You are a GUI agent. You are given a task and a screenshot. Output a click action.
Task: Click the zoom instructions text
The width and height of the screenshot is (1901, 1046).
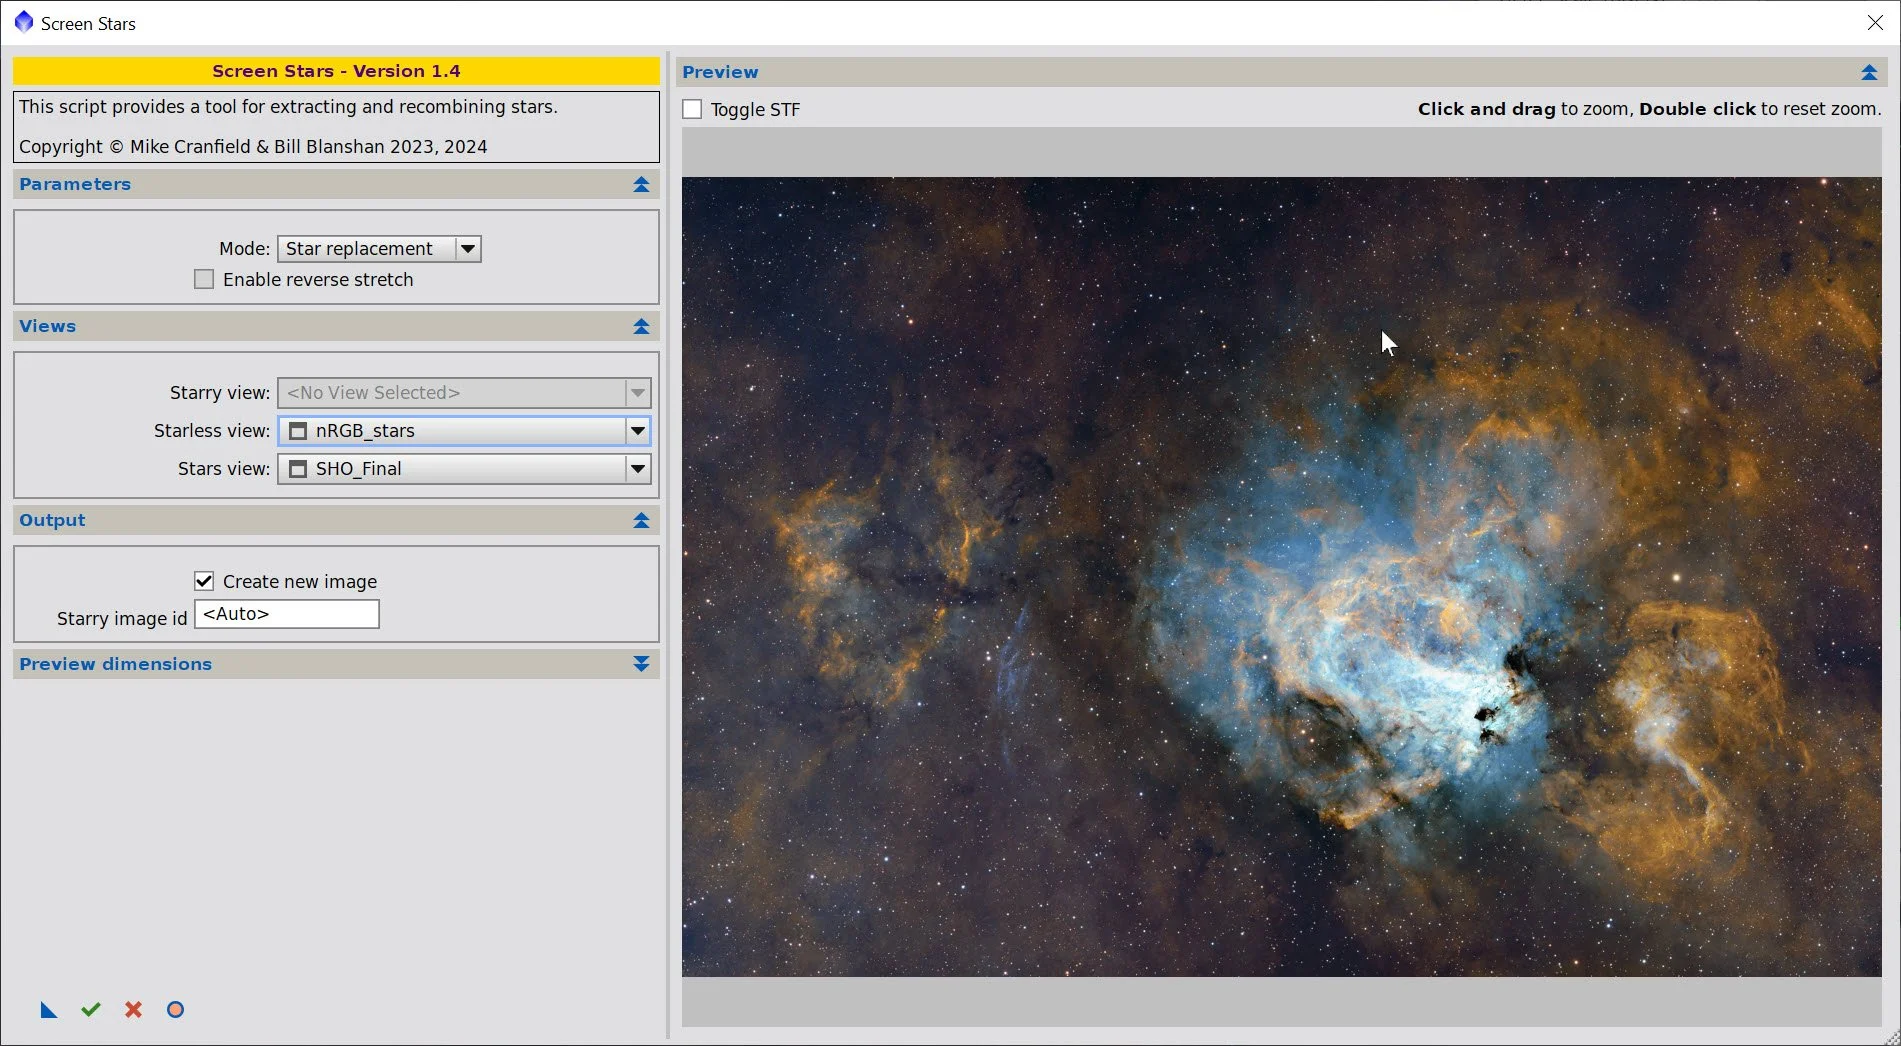pyautogui.click(x=1650, y=109)
